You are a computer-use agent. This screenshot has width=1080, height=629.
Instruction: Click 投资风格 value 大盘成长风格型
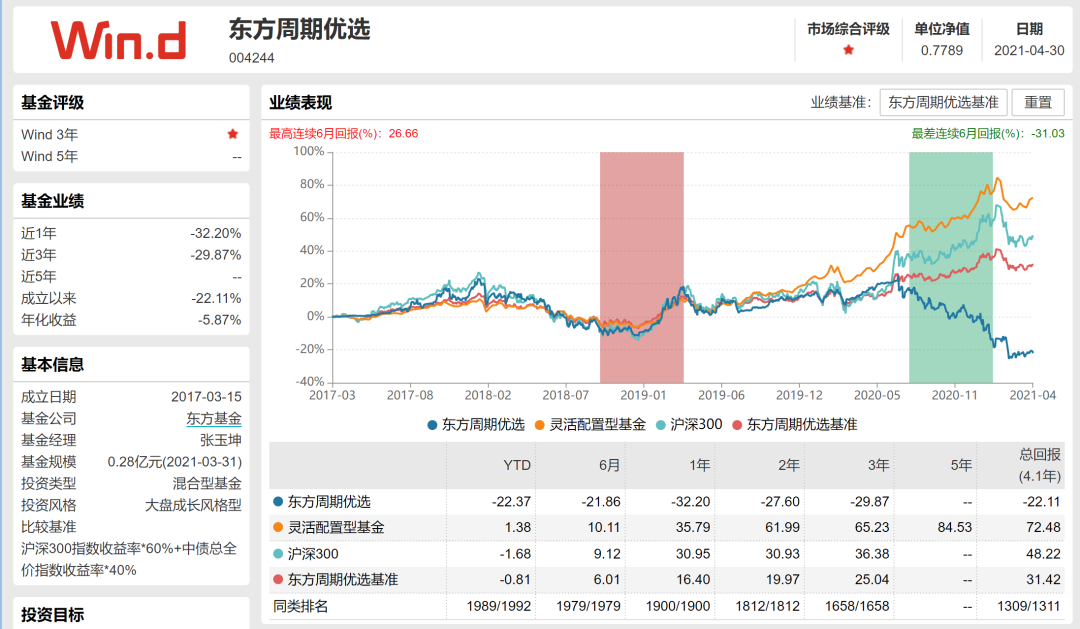(x=193, y=505)
